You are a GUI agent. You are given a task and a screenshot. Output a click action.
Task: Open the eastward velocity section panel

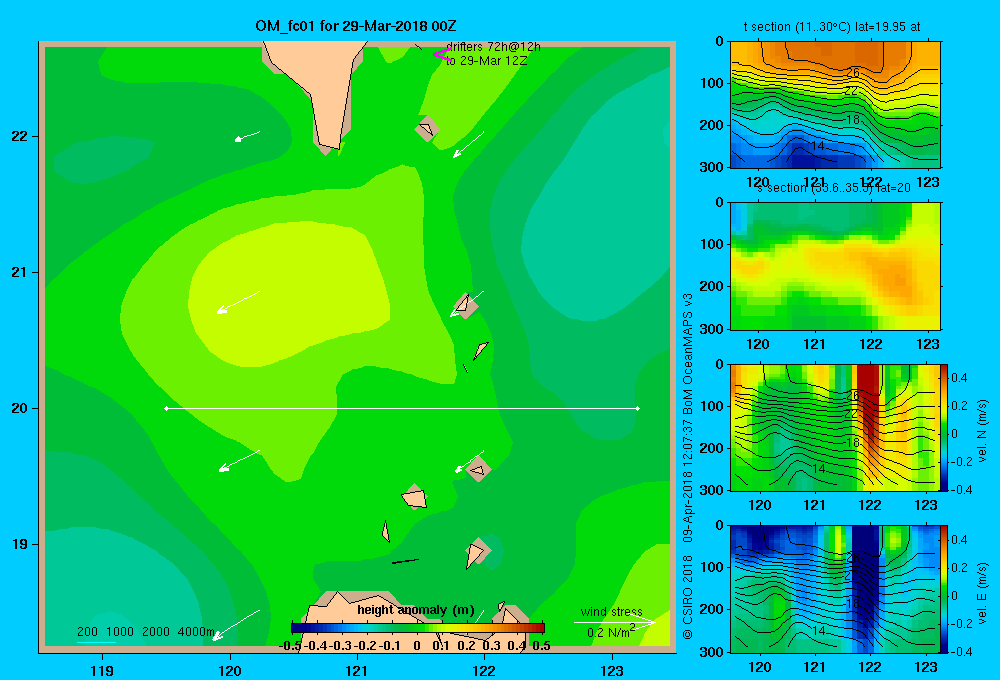pyautogui.click(x=835, y=589)
